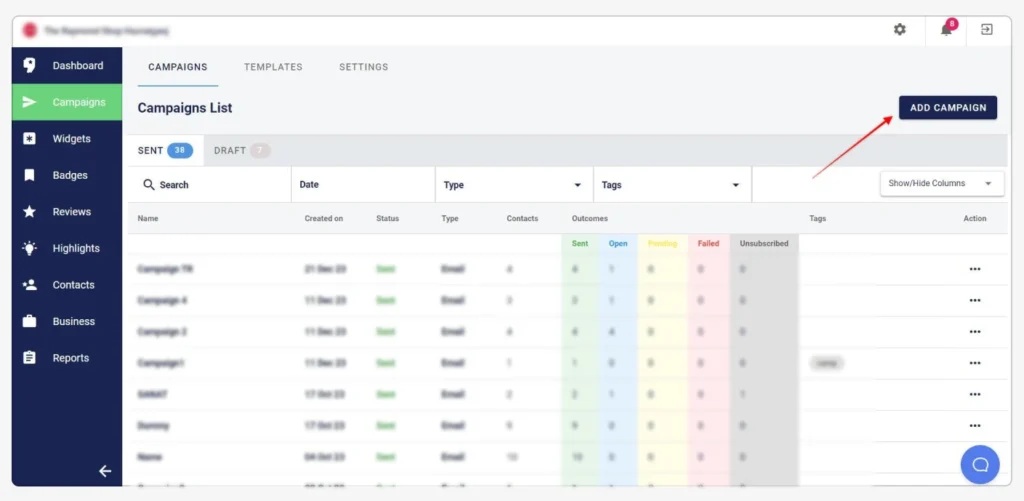Viewport: 1024px width, 501px height.
Task: Switch to the Templates tab
Action: [273, 67]
